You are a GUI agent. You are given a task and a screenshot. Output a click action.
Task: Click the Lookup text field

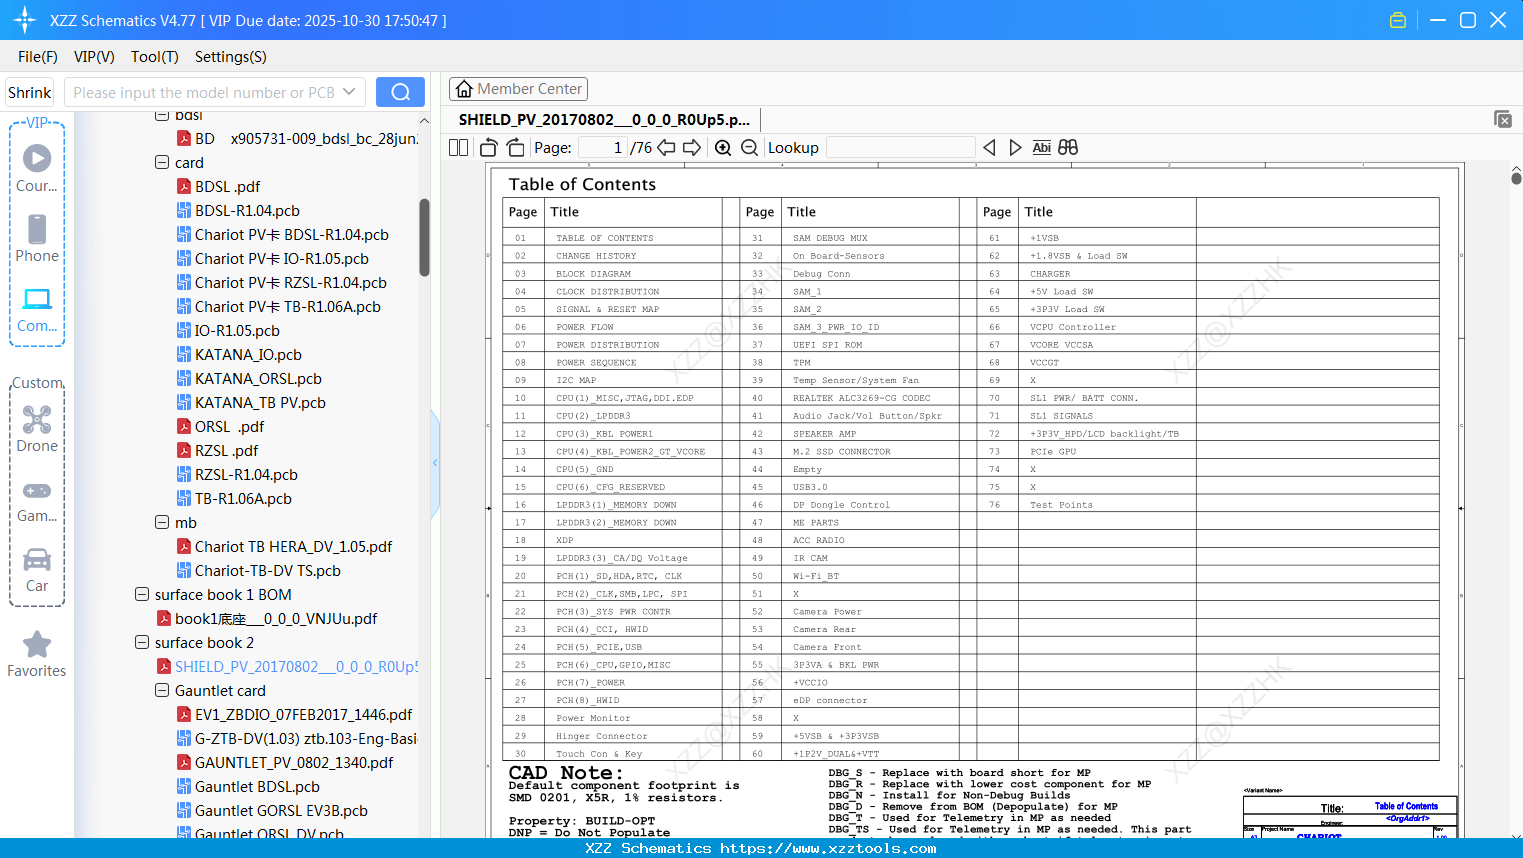(x=900, y=148)
